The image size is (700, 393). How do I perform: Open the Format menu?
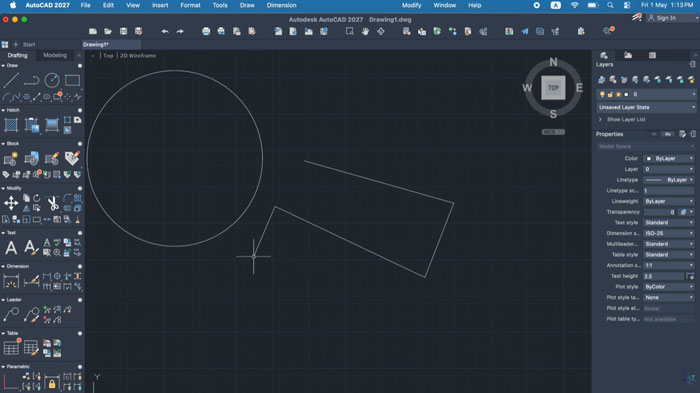(x=190, y=5)
